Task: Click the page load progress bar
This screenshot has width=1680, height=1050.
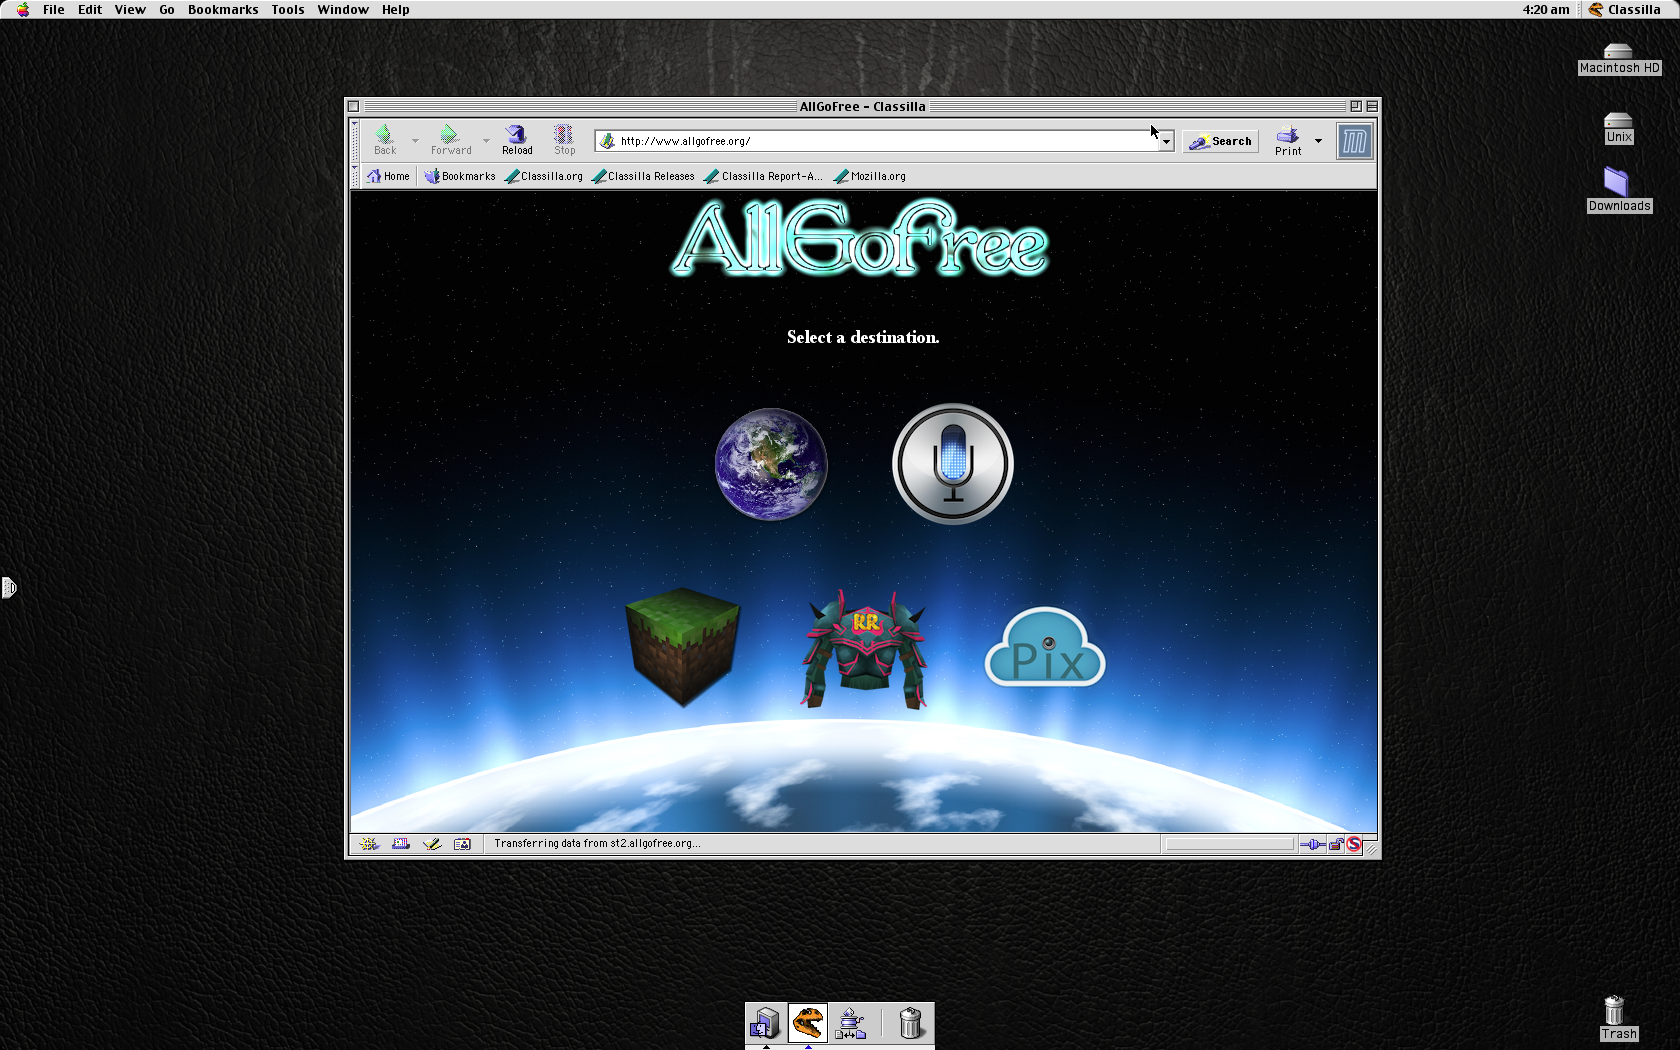Action: (1230, 844)
